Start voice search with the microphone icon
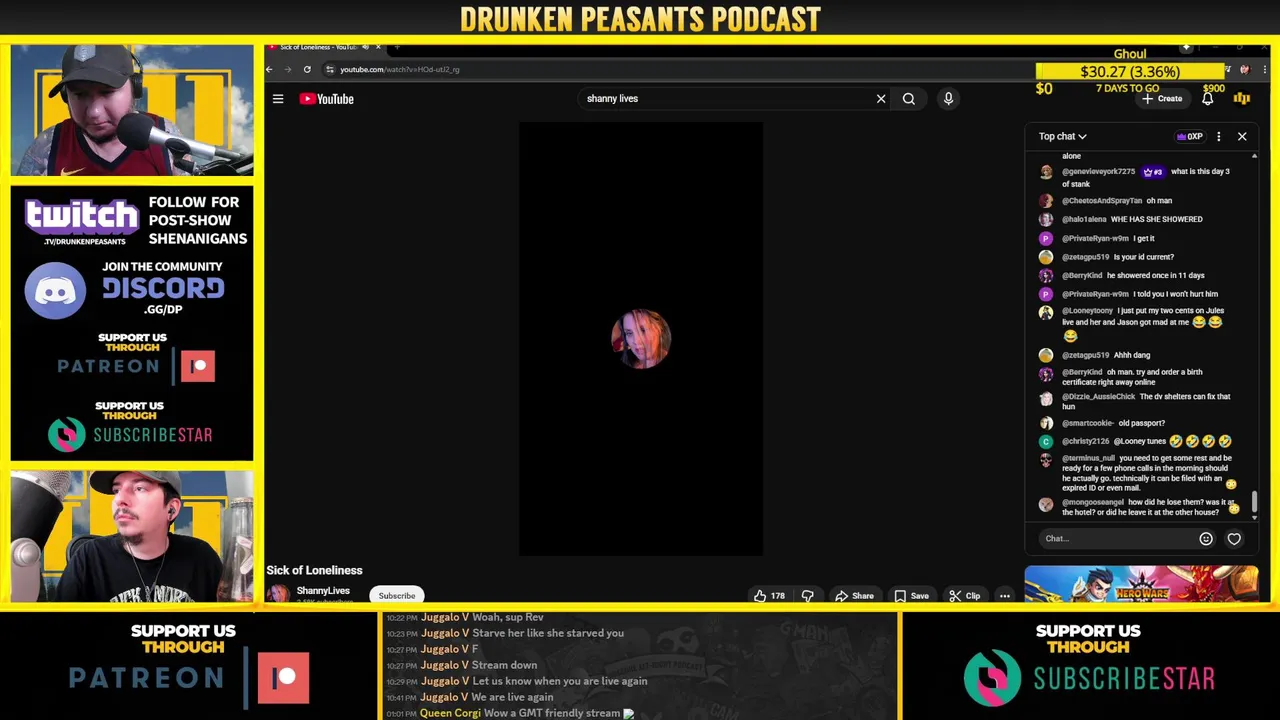The image size is (1280, 720). coord(948,99)
